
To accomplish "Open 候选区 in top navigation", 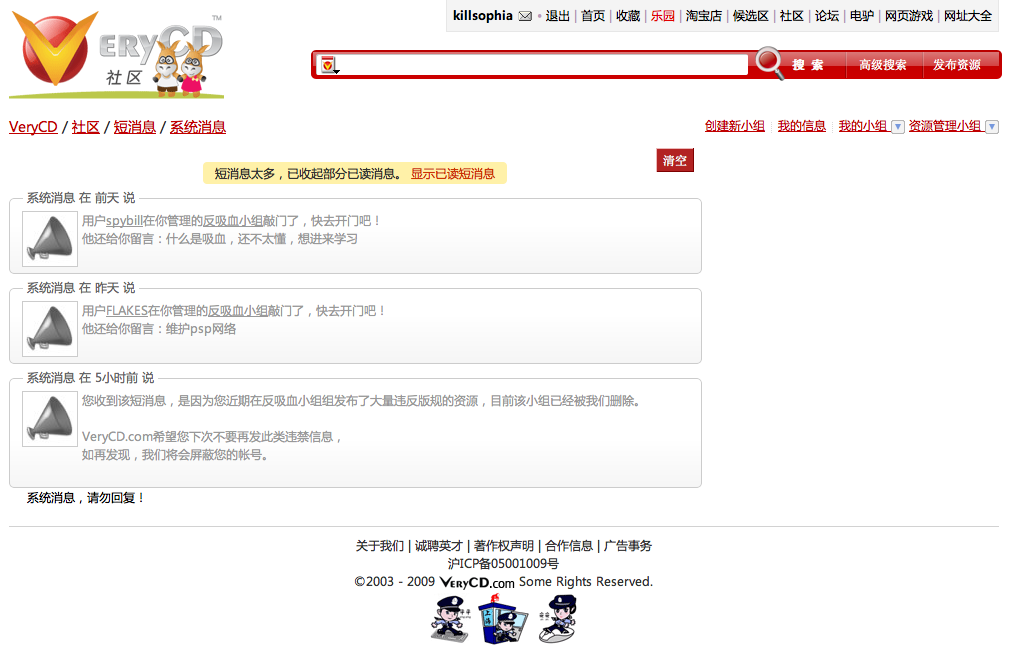I will click(751, 16).
